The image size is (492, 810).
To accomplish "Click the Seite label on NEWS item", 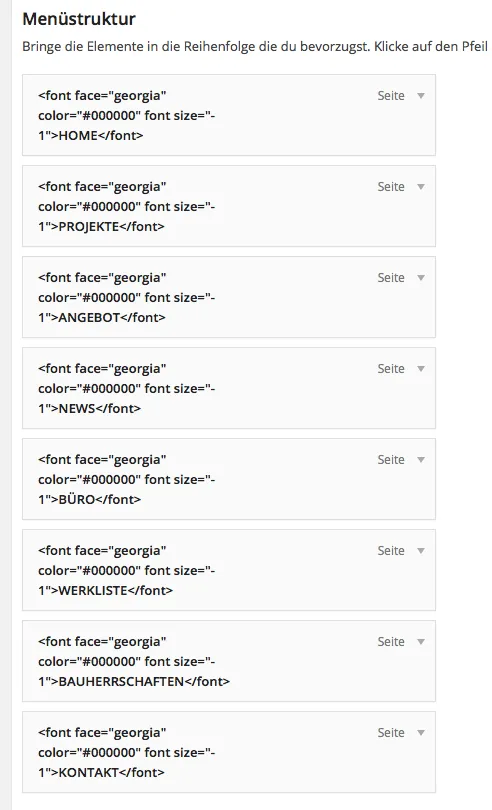I will pyautogui.click(x=391, y=368).
